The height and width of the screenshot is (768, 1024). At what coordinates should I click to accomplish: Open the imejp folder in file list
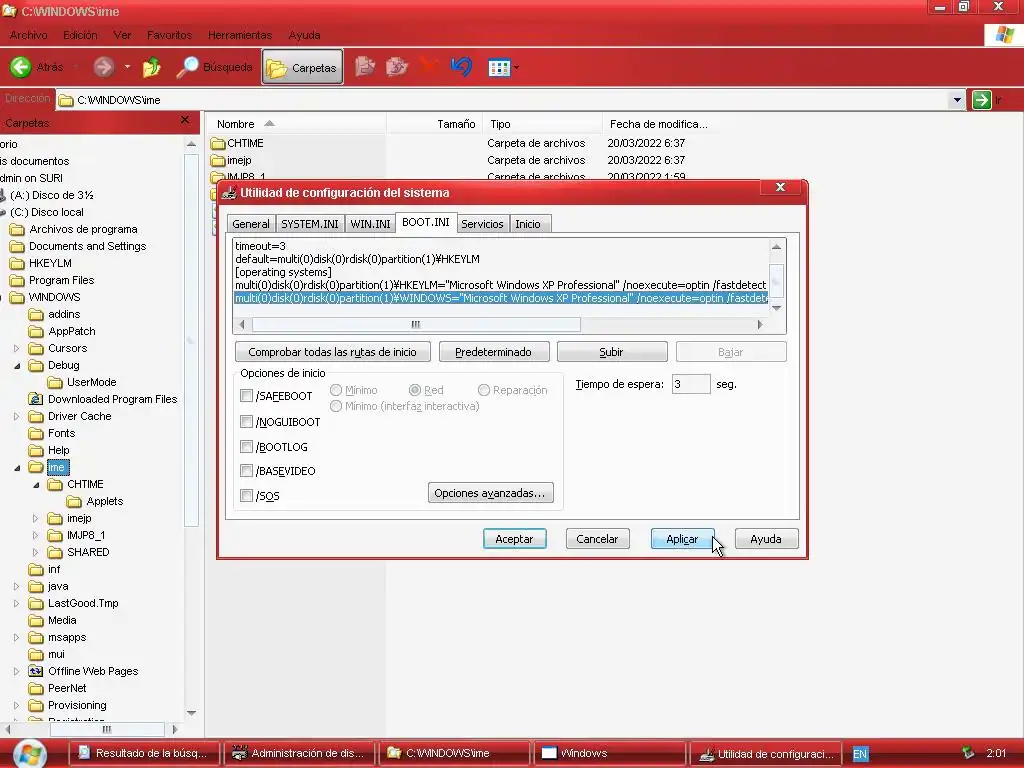pos(231,160)
